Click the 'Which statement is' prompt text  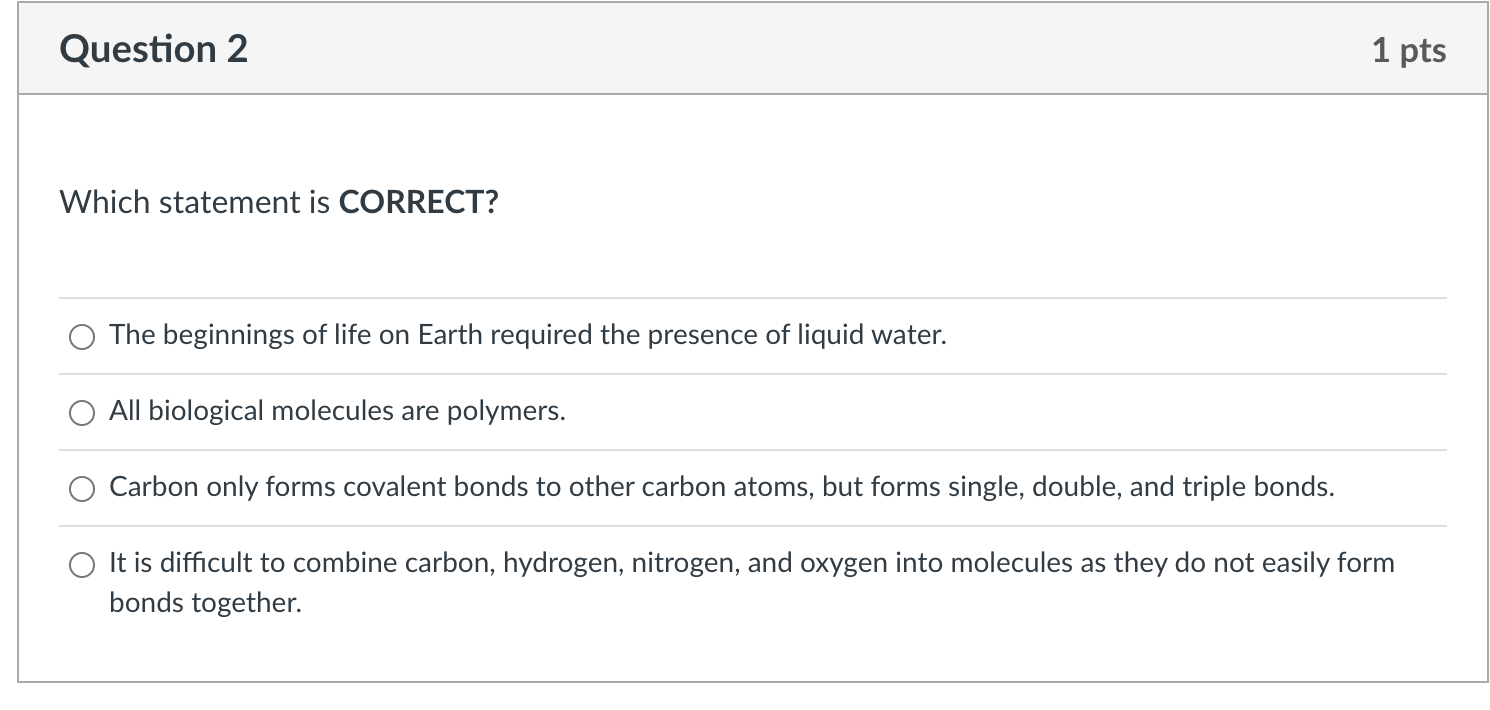pyautogui.click(x=196, y=203)
